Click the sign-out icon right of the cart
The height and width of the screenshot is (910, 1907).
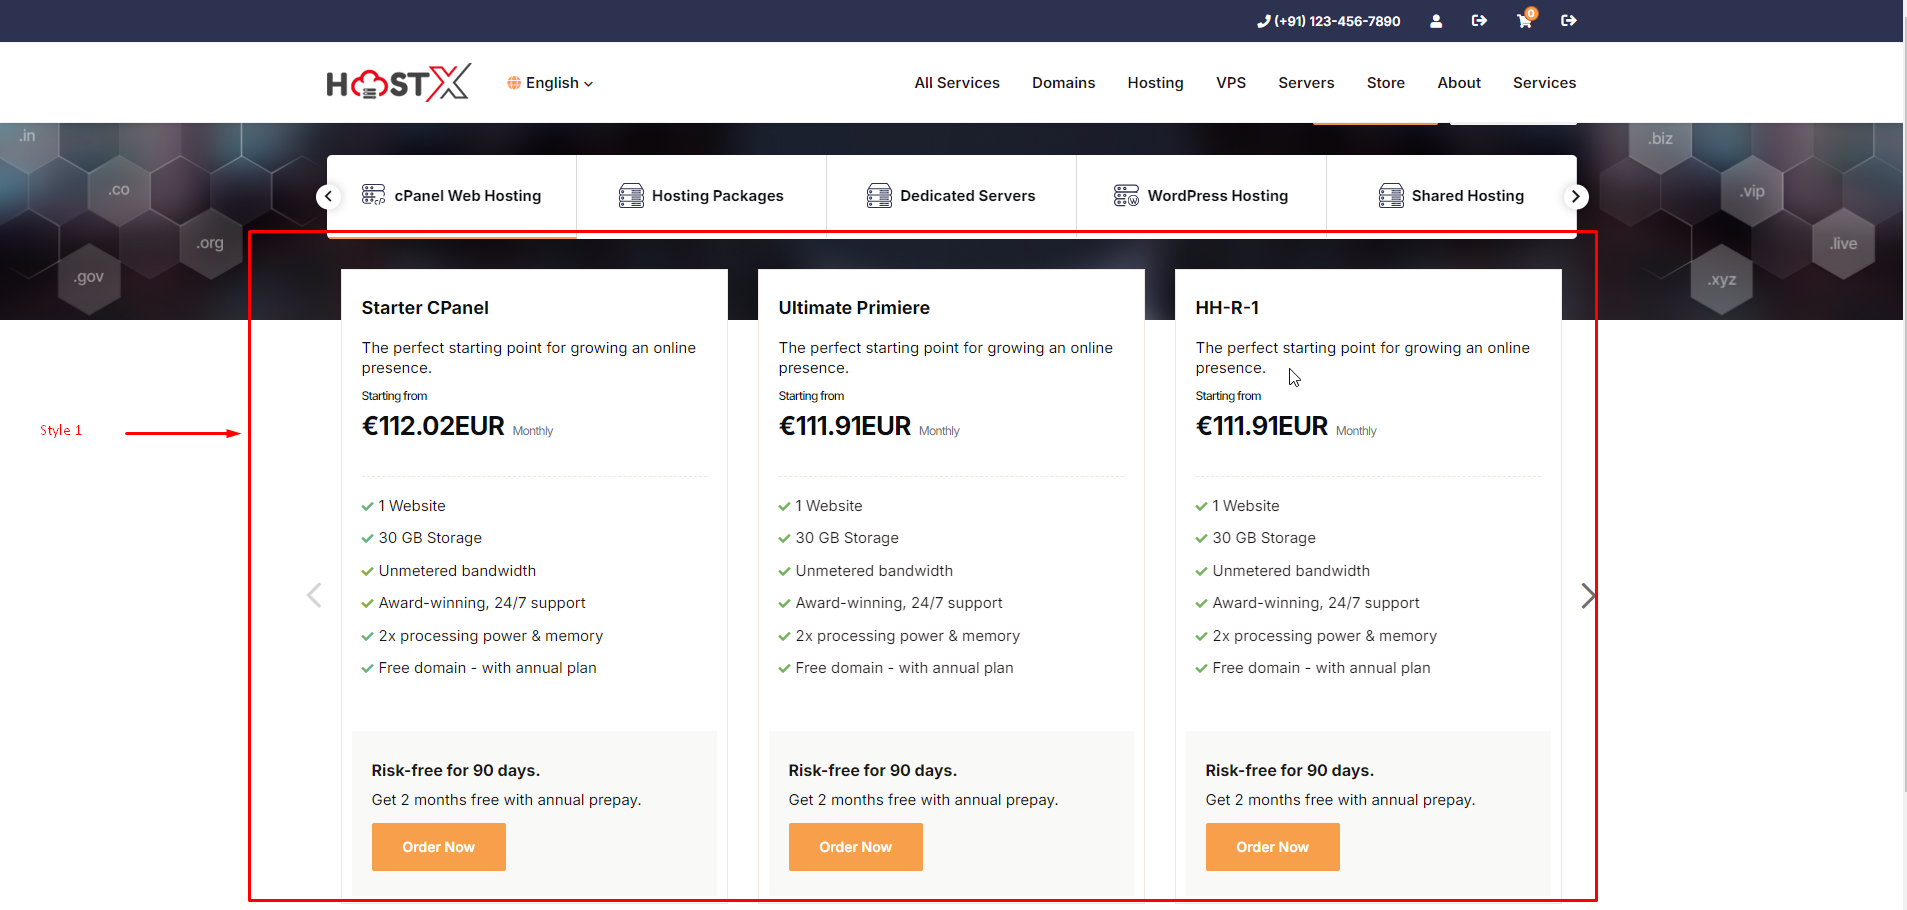coord(1568,21)
